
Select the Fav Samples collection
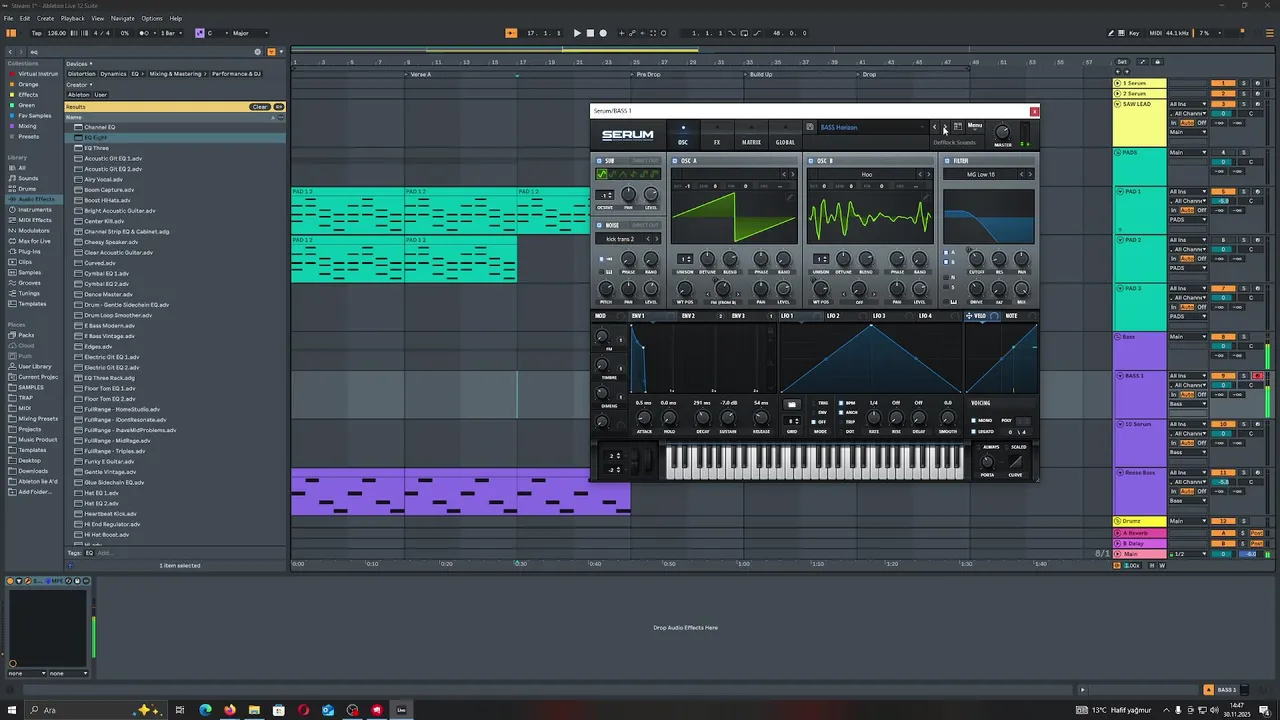[34, 116]
